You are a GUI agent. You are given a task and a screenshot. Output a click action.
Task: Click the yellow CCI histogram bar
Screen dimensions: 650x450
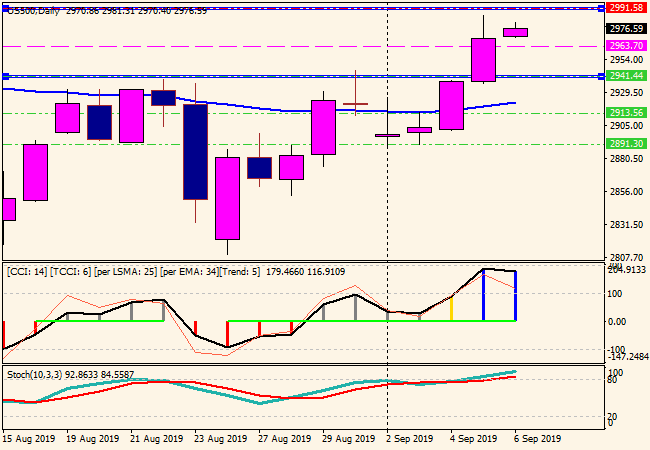click(x=451, y=308)
